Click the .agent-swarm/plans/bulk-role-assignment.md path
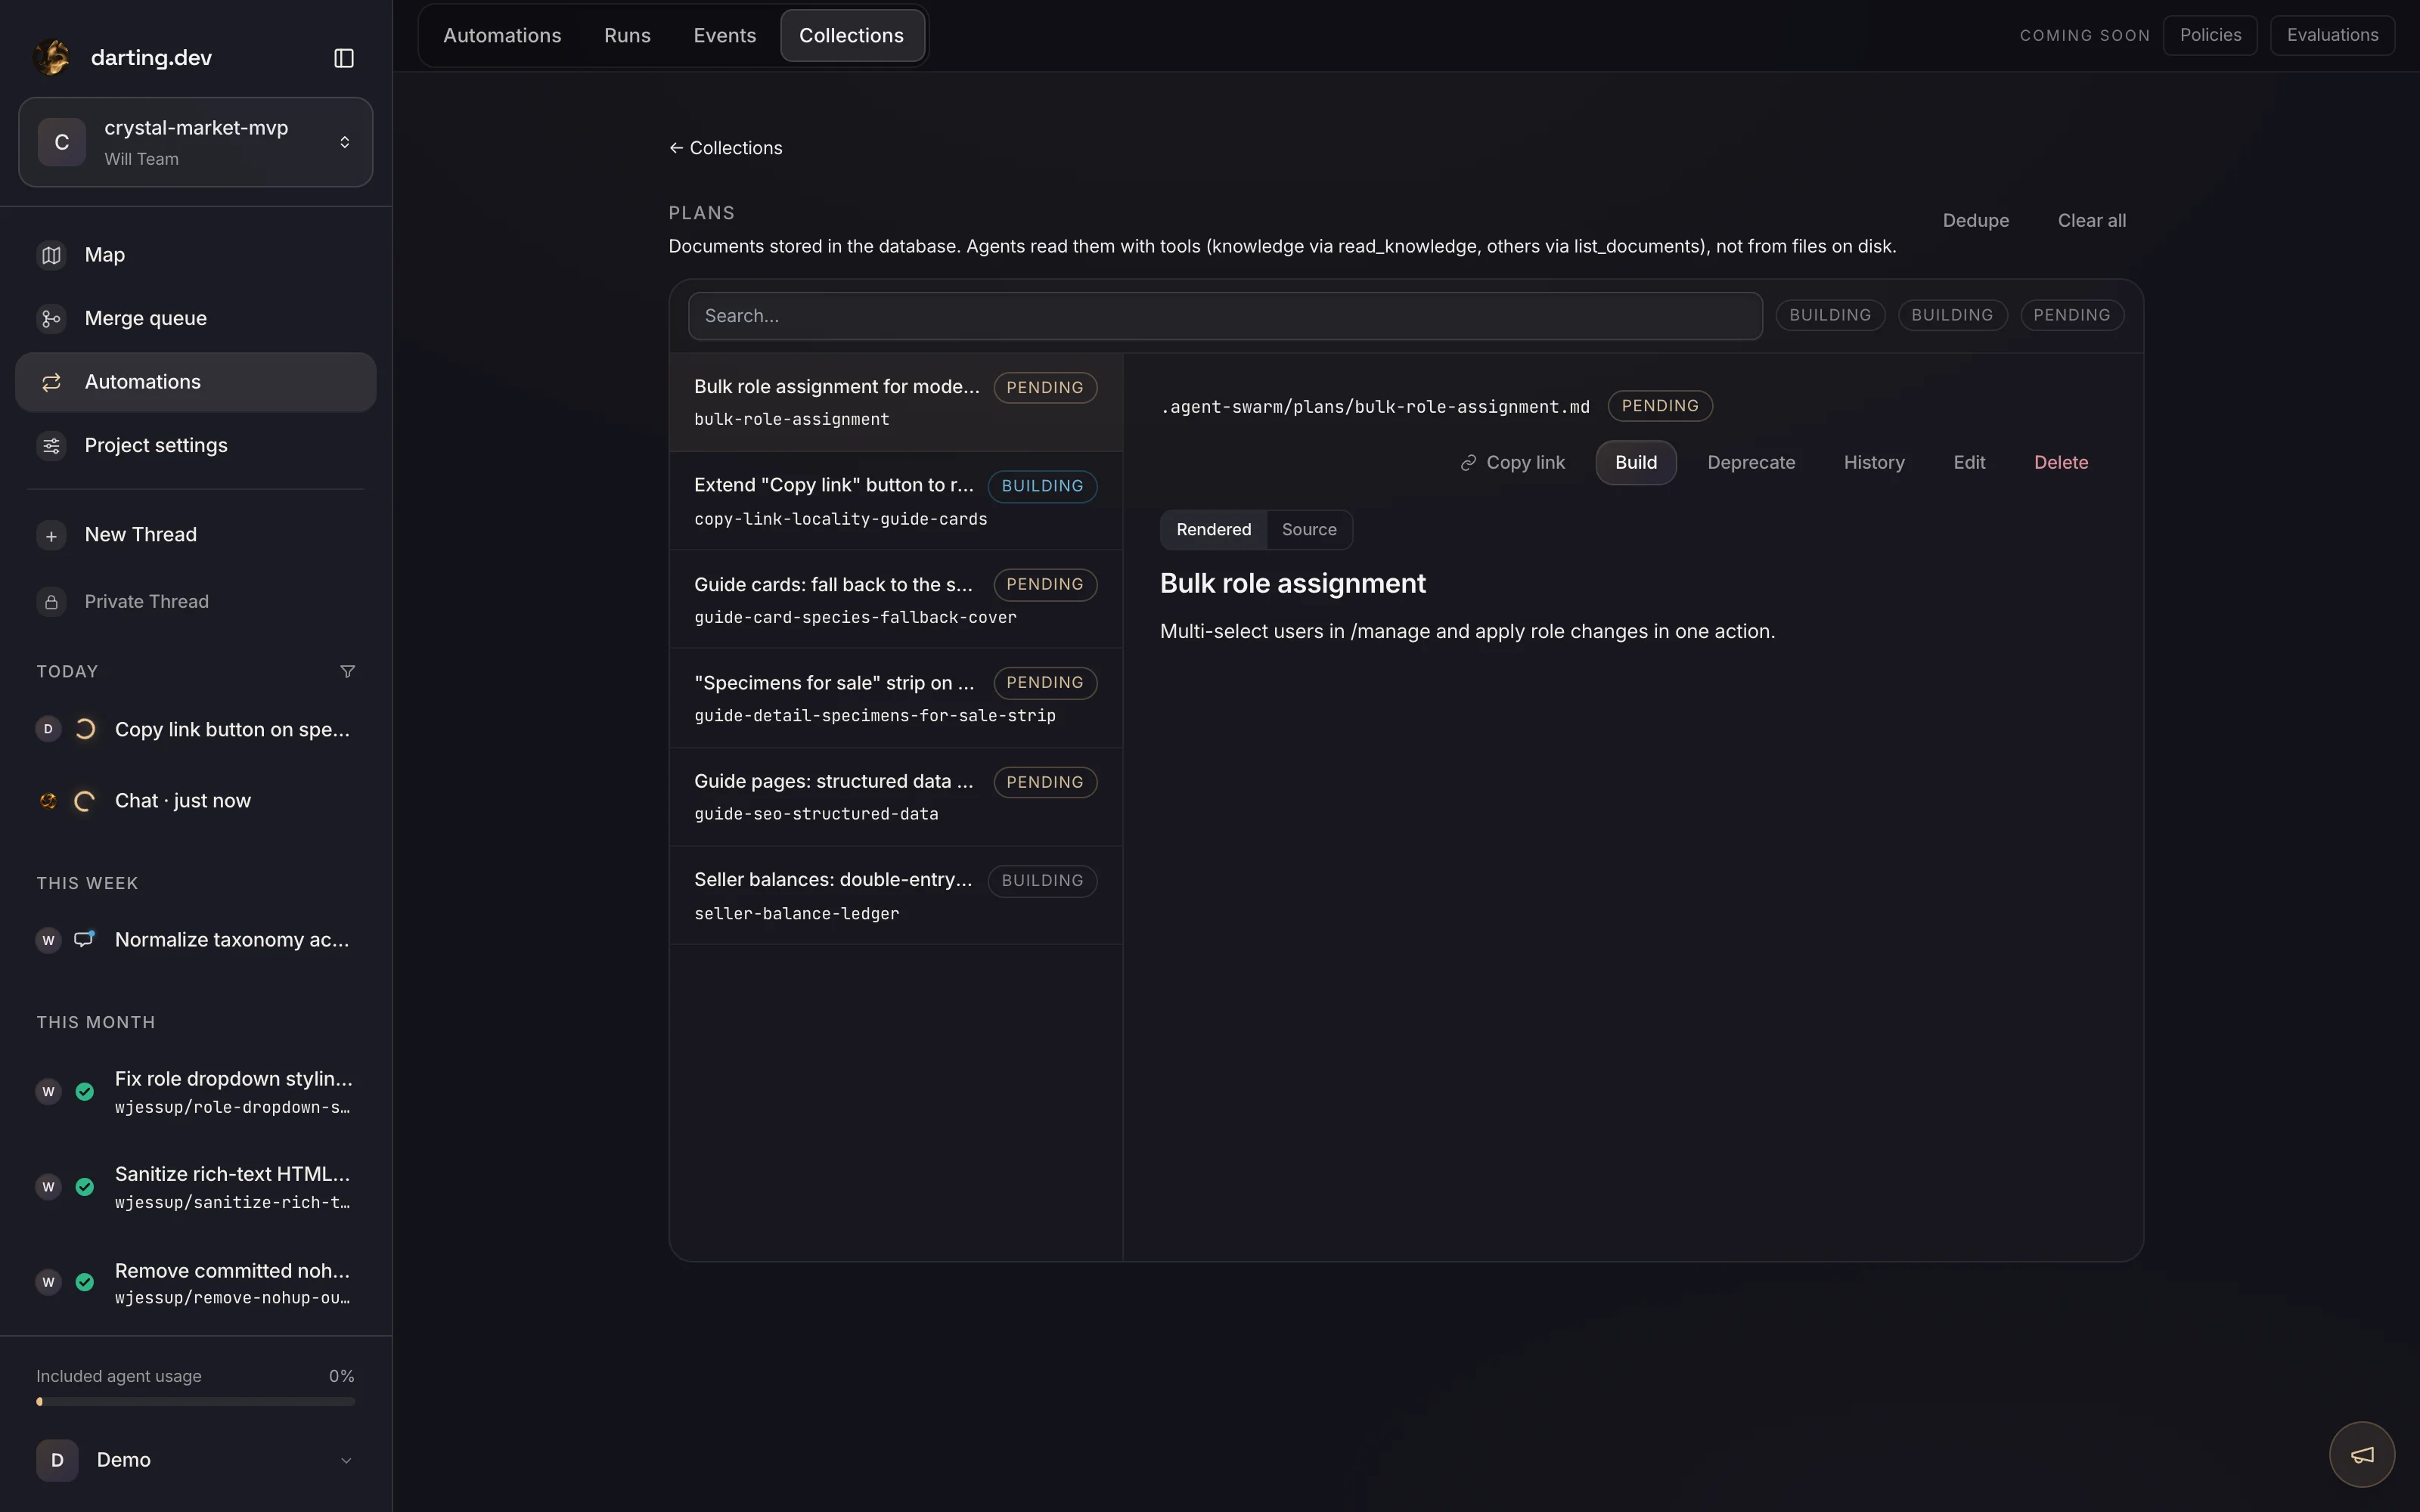 click(x=1375, y=407)
